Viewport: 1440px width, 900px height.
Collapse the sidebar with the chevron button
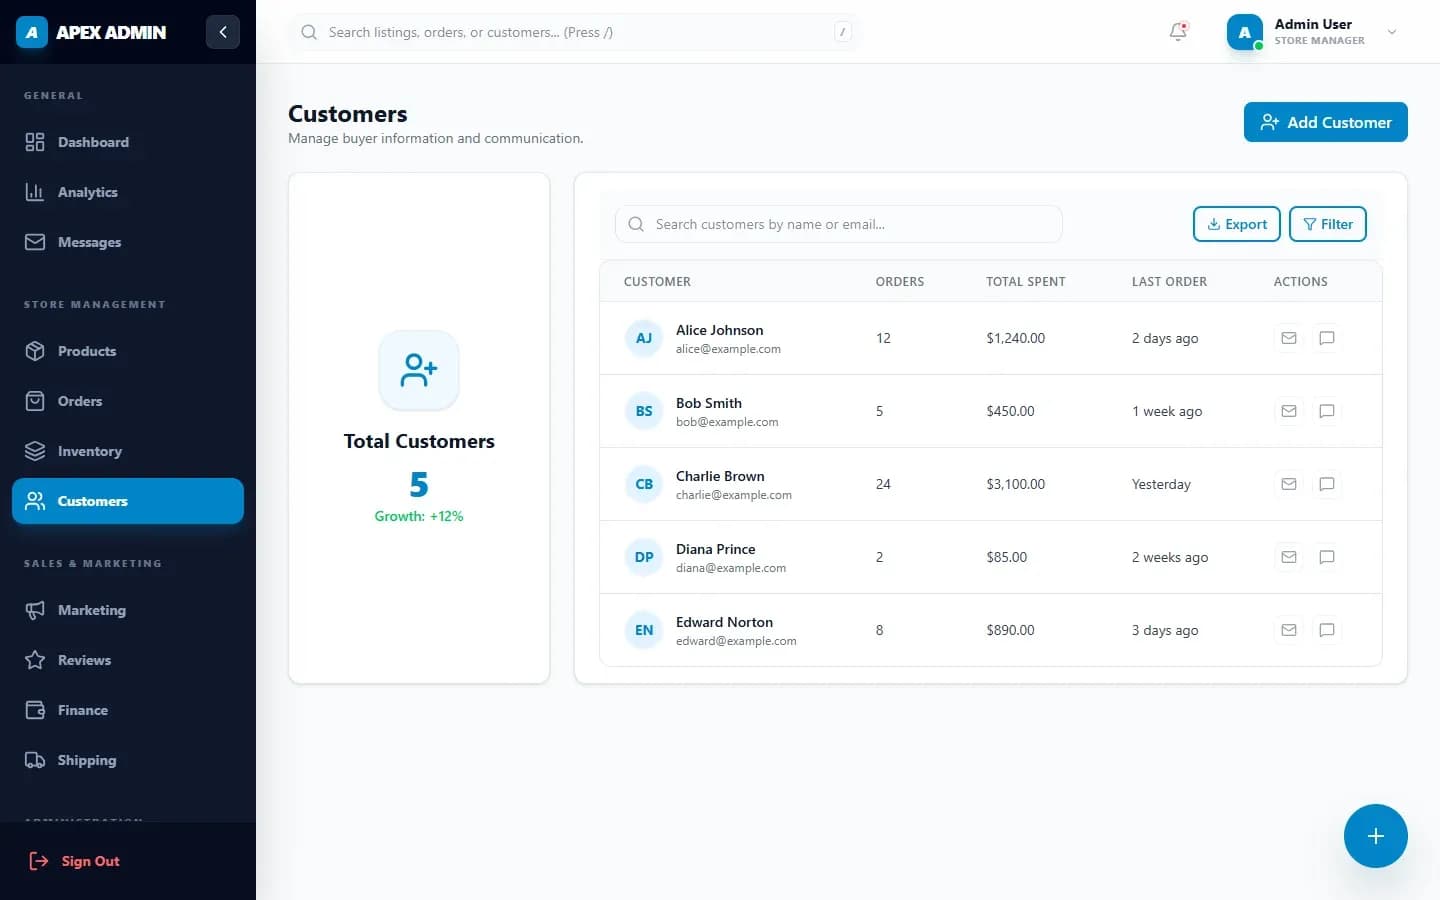tap(223, 32)
